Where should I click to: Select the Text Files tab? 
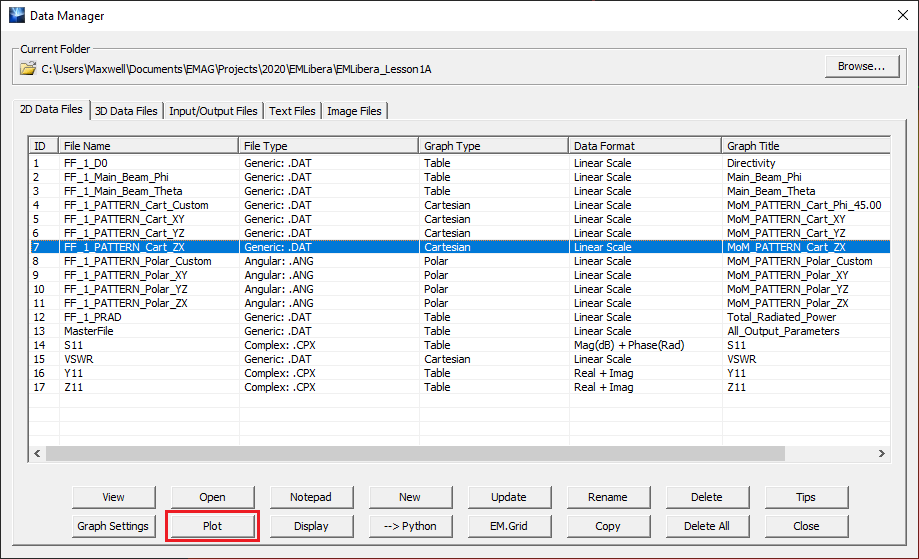(x=292, y=111)
